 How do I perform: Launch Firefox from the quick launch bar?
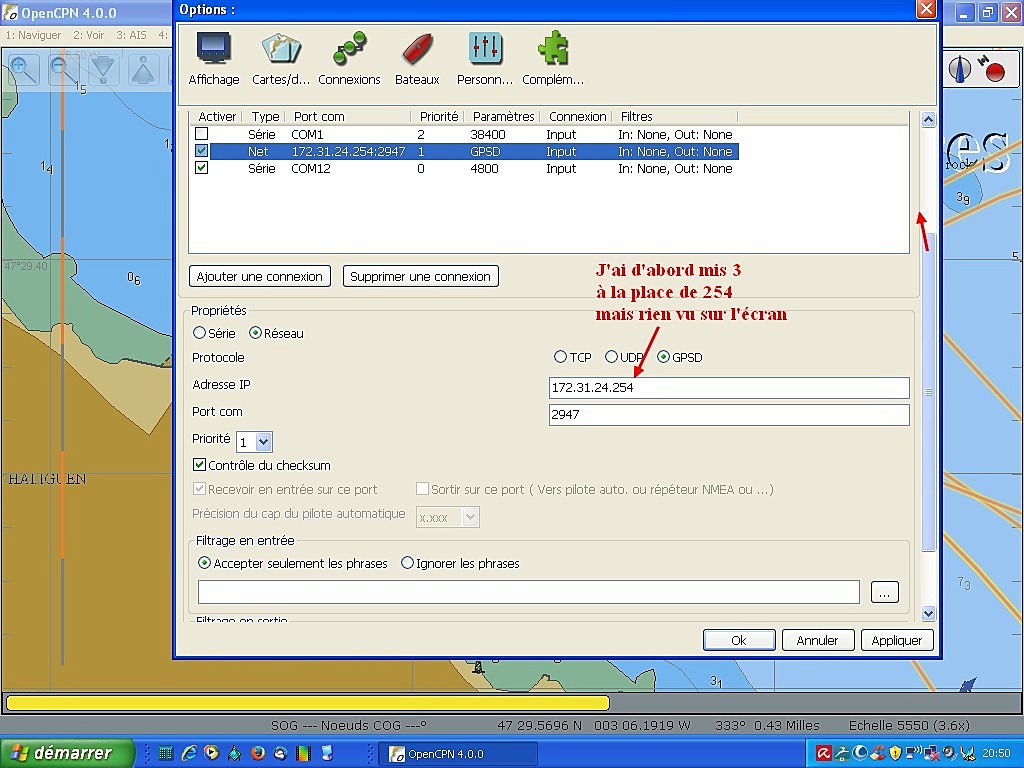tap(258, 753)
